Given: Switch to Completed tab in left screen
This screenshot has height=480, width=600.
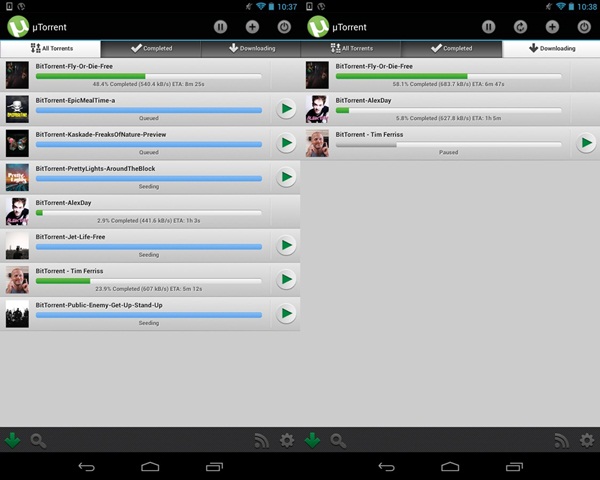Looking at the screenshot, I should (151, 49).
